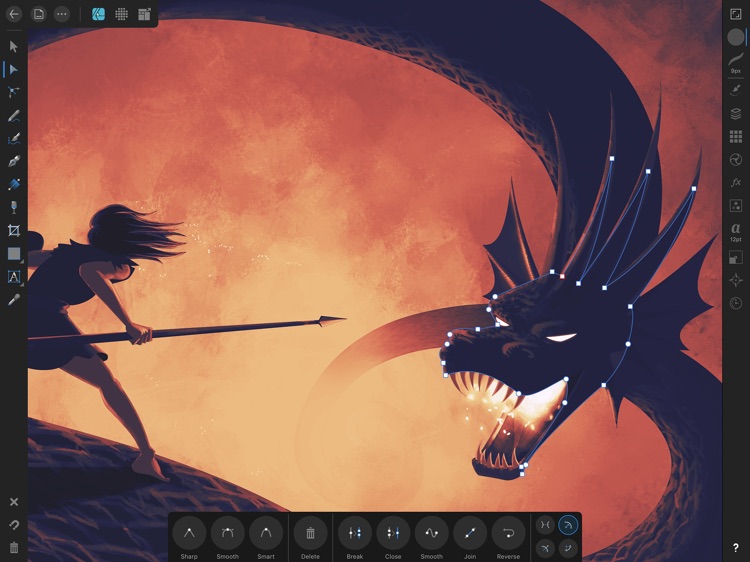The height and width of the screenshot is (562, 750).
Task: Select the Pencil tool
Action: (x=14, y=115)
